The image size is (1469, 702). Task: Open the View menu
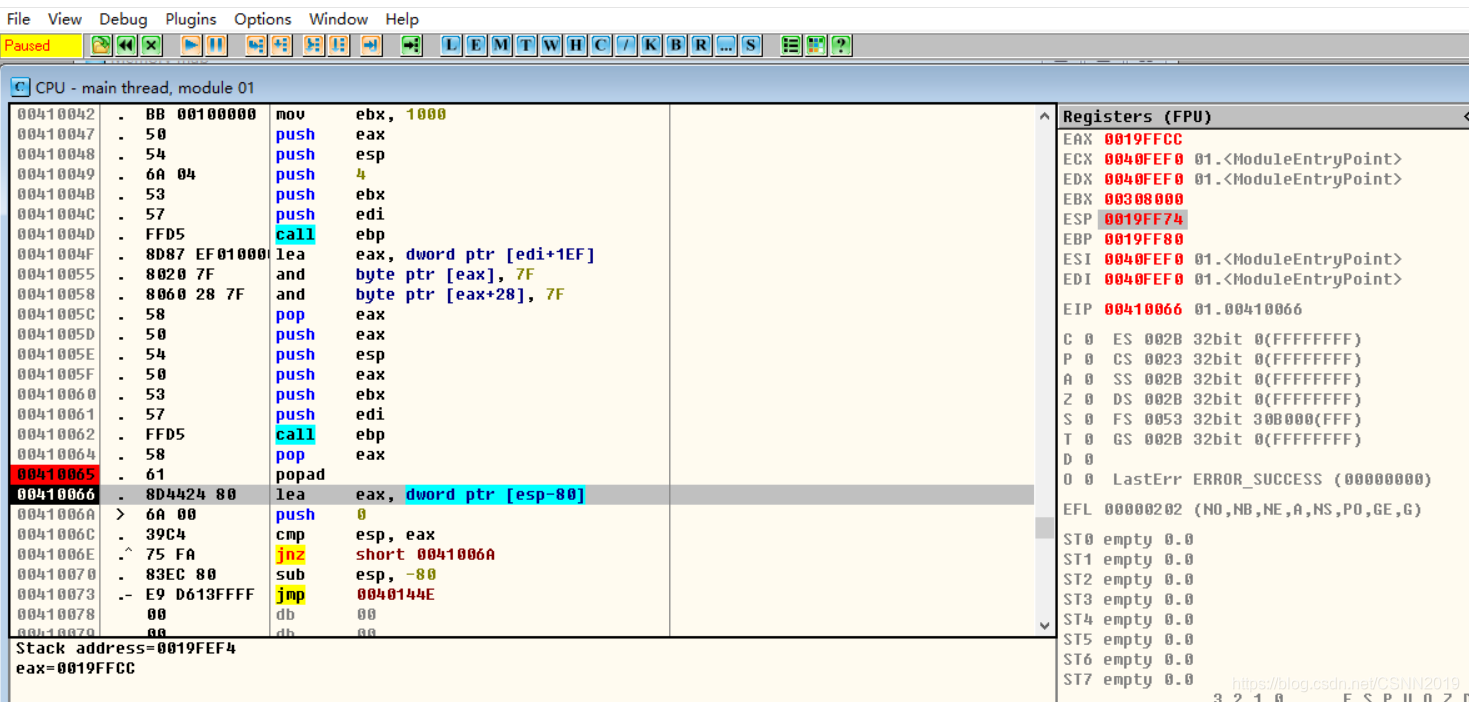click(65, 19)
